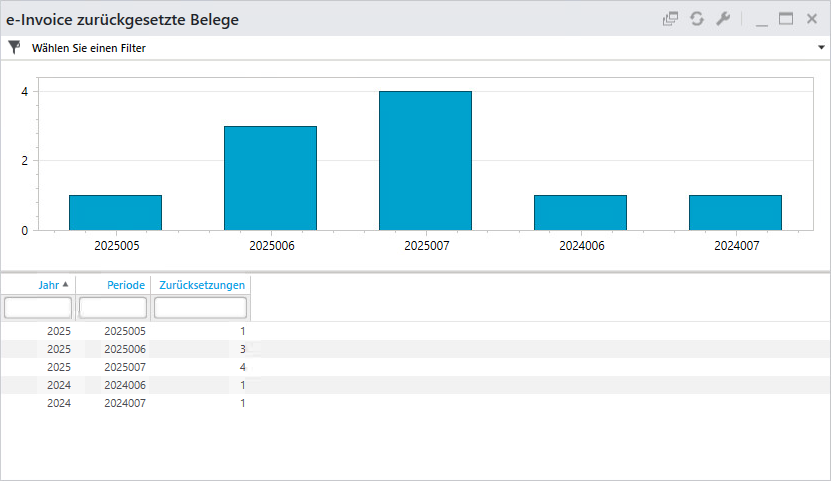The width and height of the screenshot is (831, 481).
Task: Click the Zurücksetzungen column header
Action: [202, 285]
